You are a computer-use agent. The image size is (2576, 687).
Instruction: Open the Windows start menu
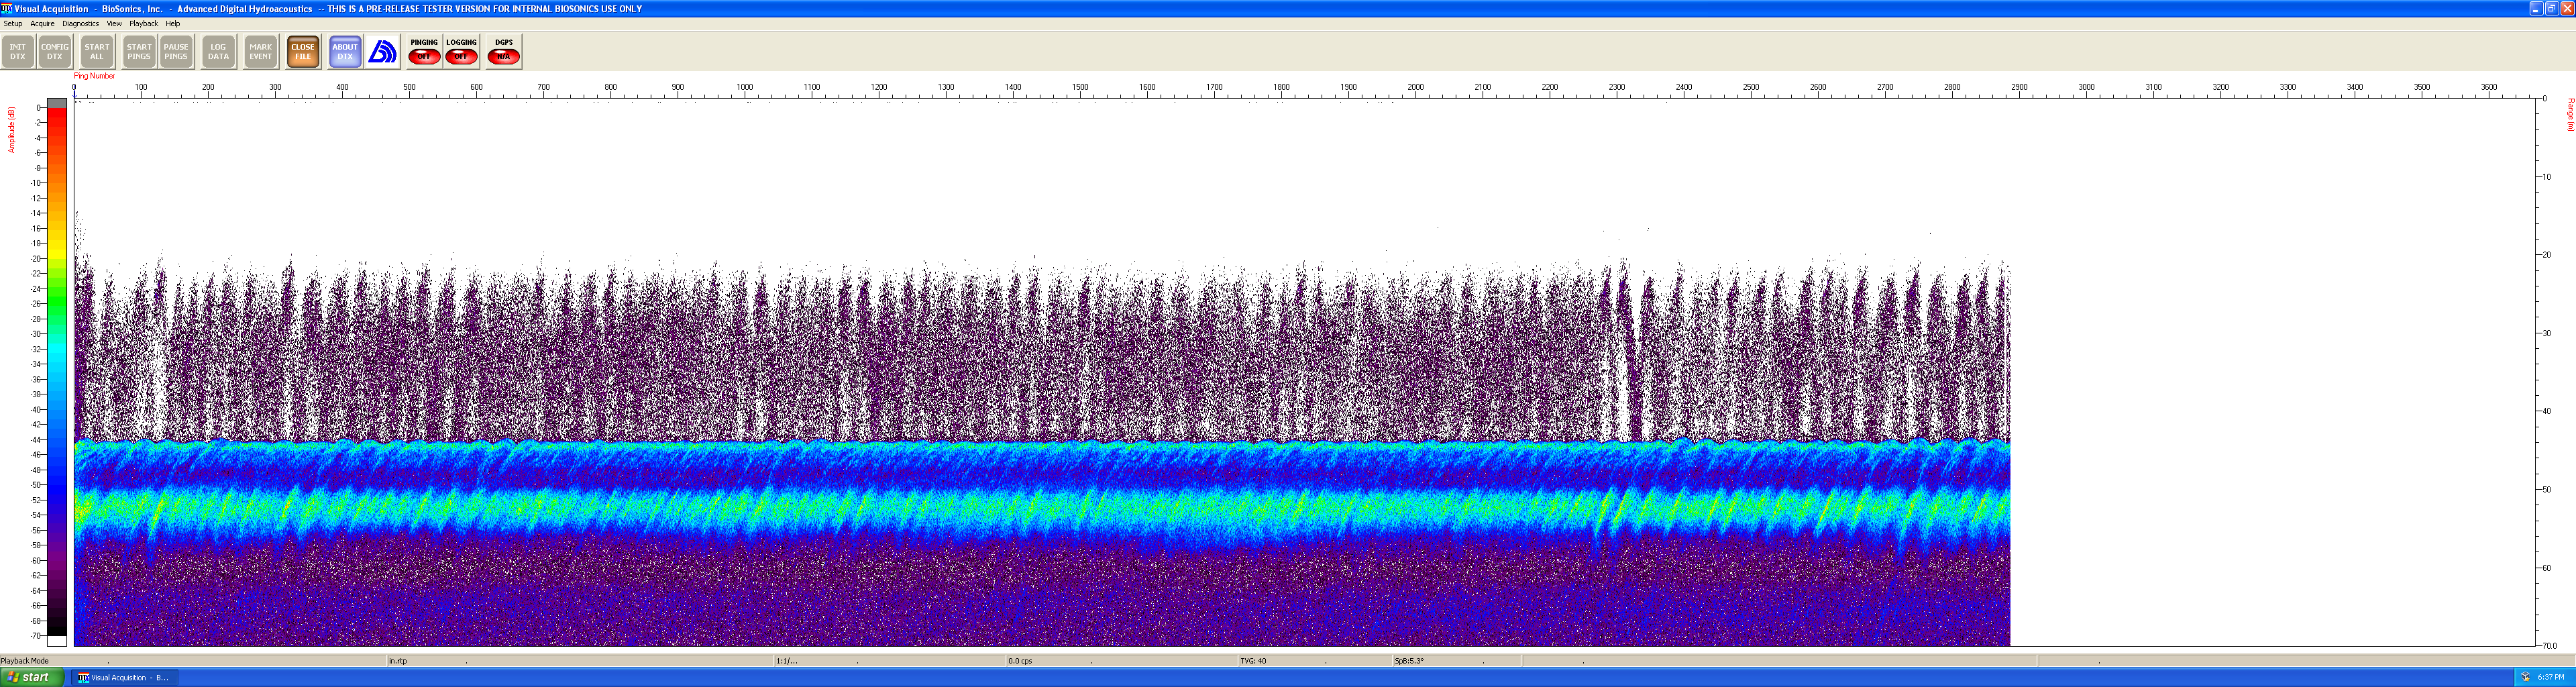32,677
